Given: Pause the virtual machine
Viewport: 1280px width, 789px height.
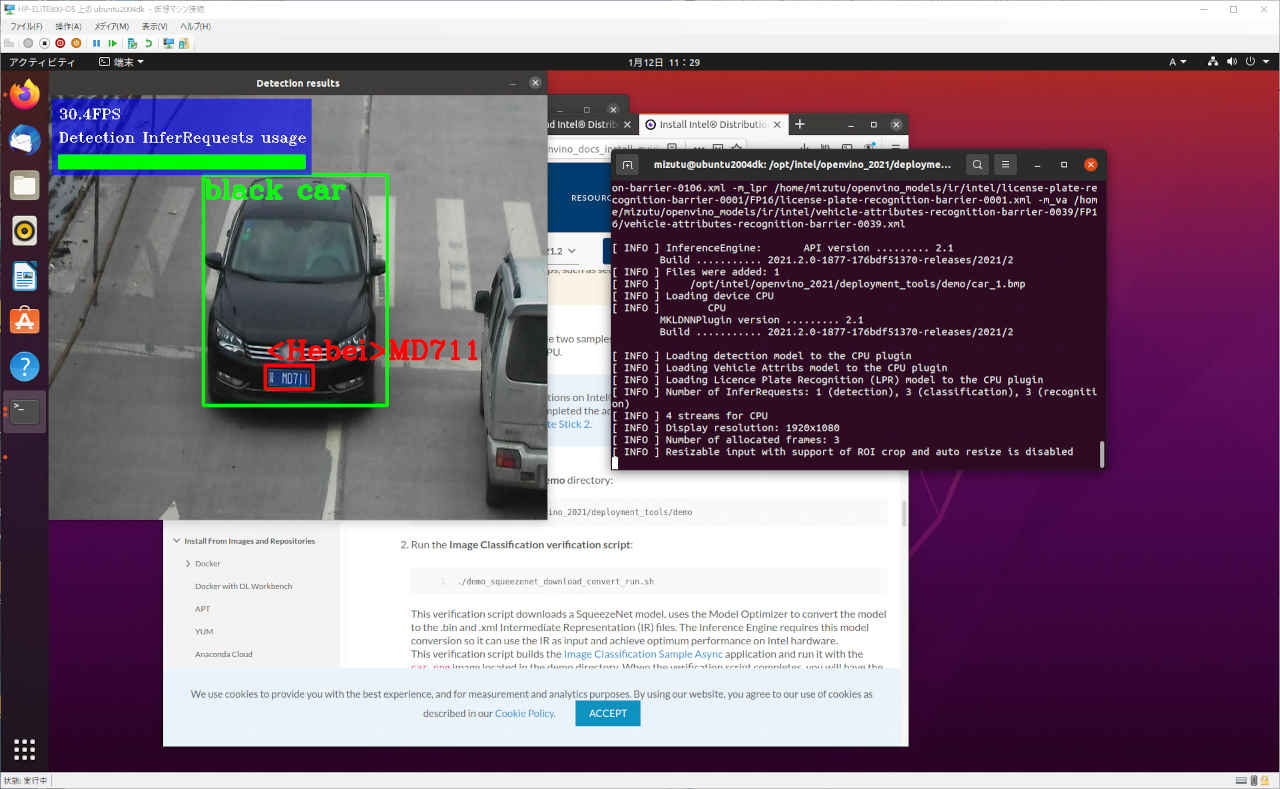Looking at the screenshot, I should tap(97, 43).
